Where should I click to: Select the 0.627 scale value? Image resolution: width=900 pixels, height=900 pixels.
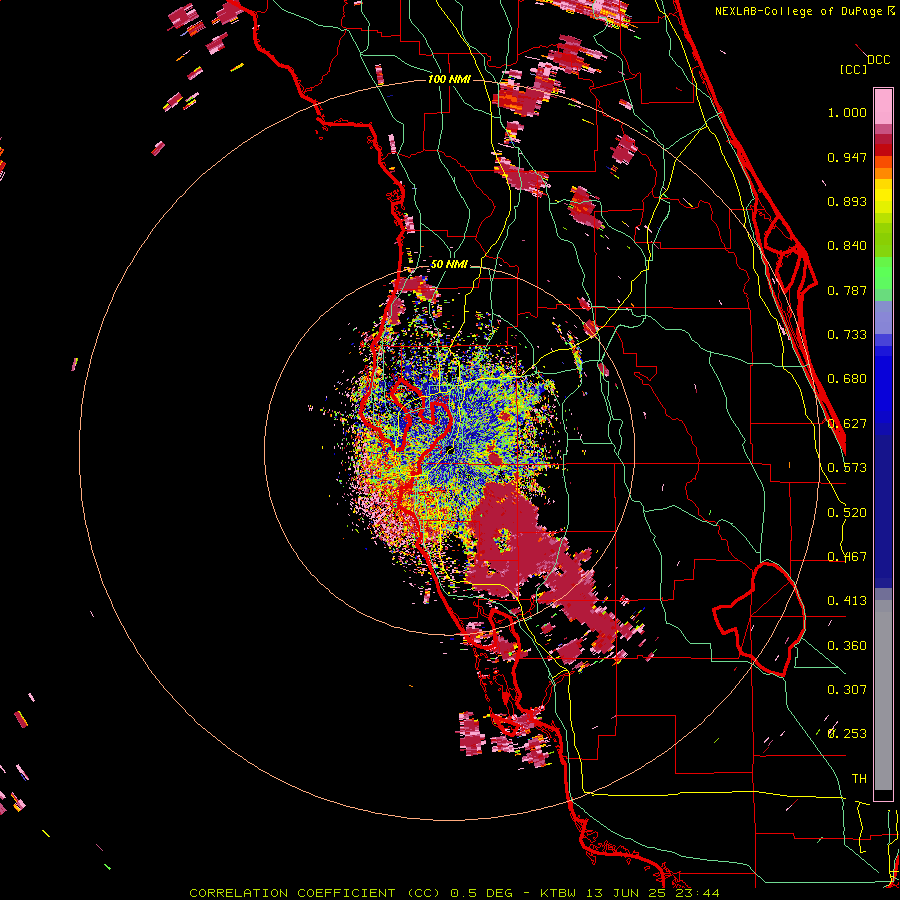[x=847, y=424]
